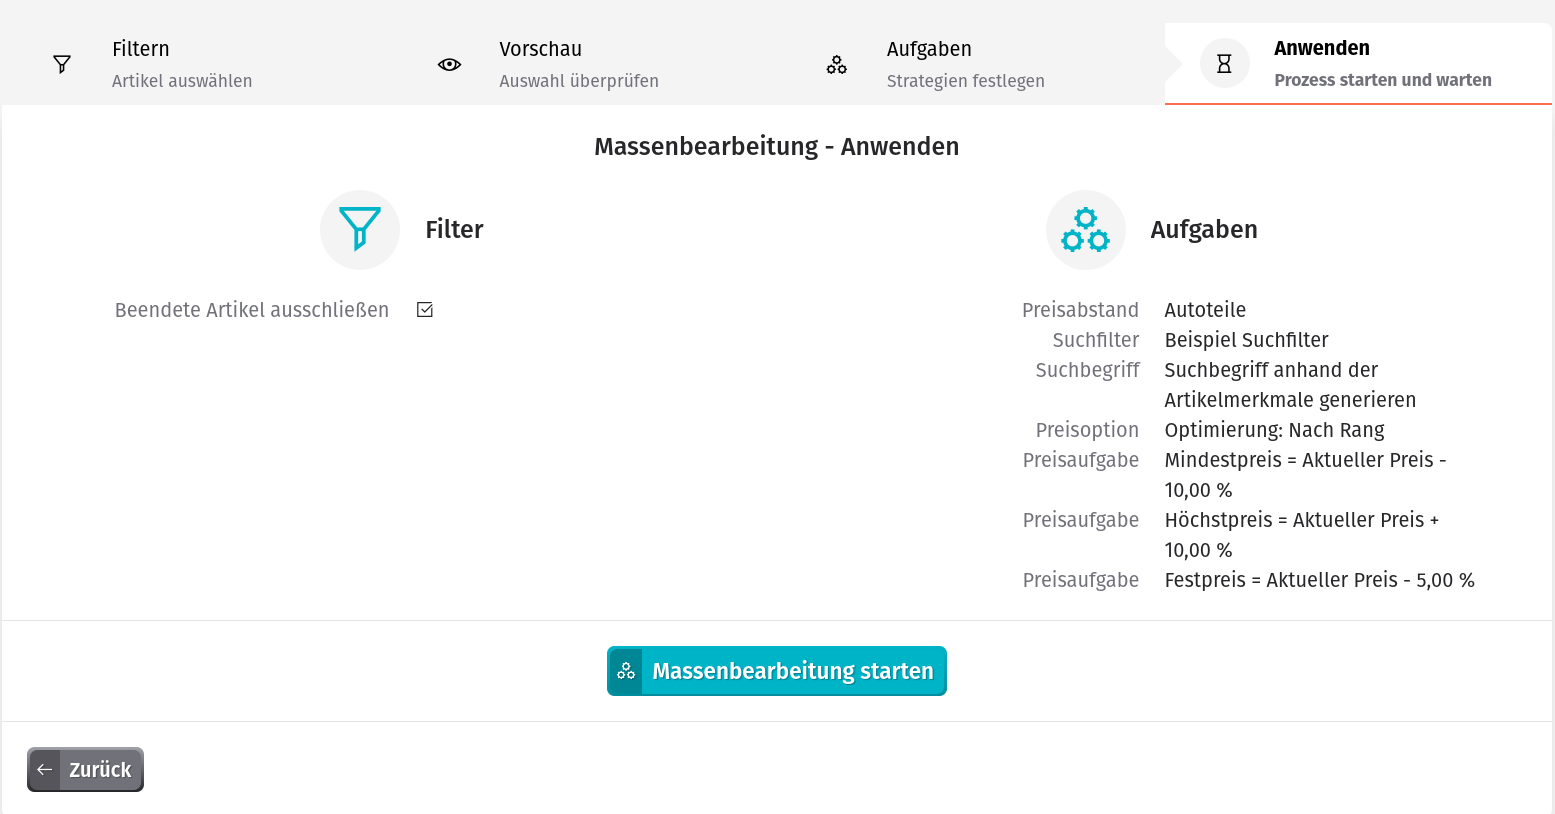The width and height of the screenshot is (1555, 814).
Task: Click the Suchbegriff label
Action: (1087, 370)
